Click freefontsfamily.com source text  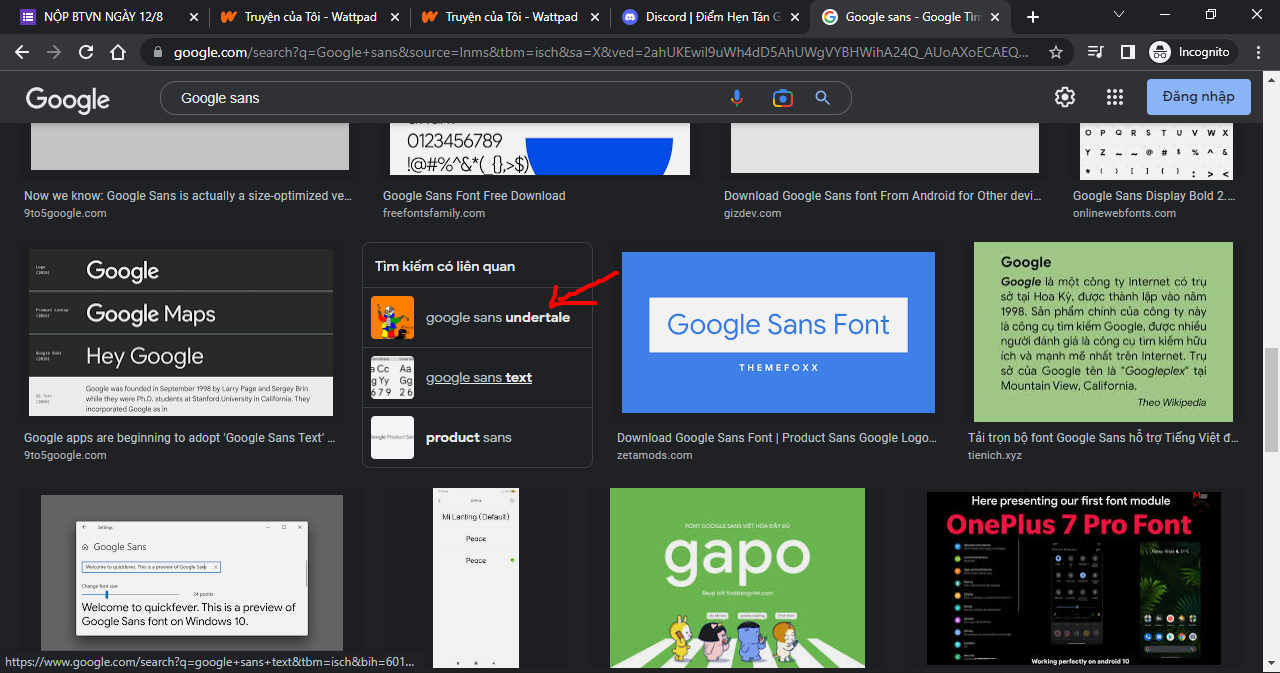tap(434, 213)
